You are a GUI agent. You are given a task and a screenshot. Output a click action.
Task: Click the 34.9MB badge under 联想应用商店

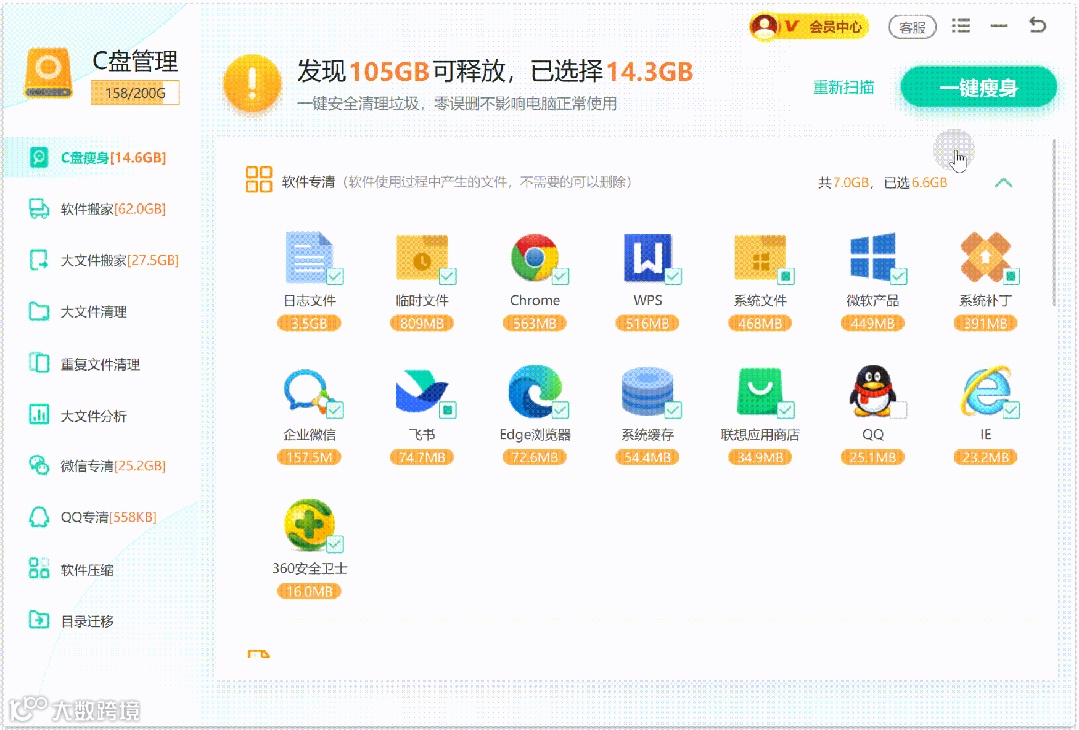760,458
